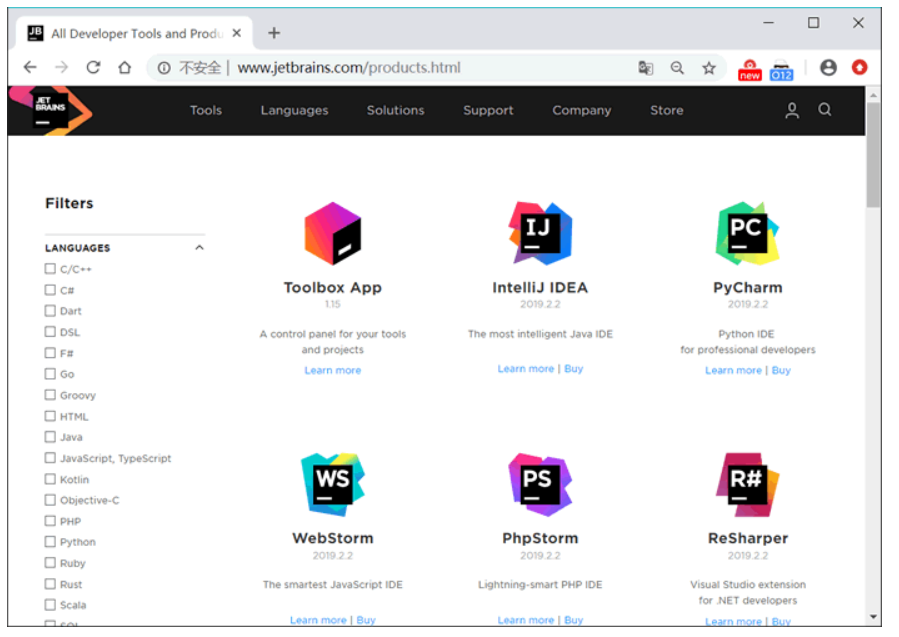Viewport: 899px width, 637px height.
Task: Click the translate page icon in address bar
Action: coord(646,68)
